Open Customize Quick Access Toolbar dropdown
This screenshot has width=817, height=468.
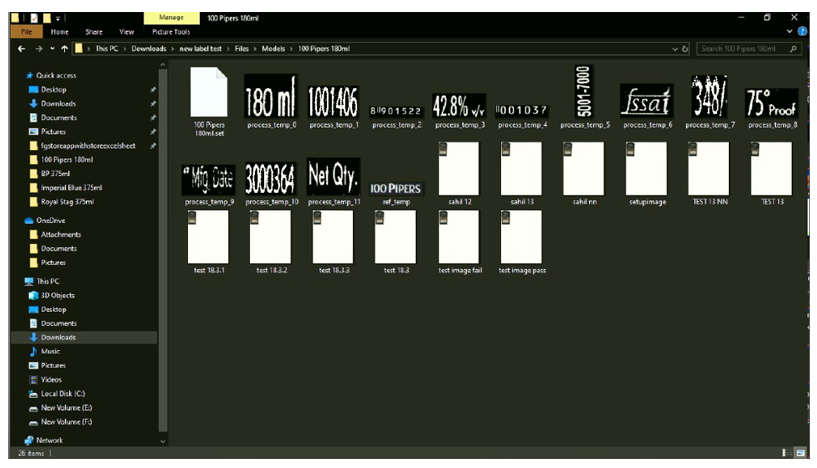pyautogui.click(x=56, y=18)
